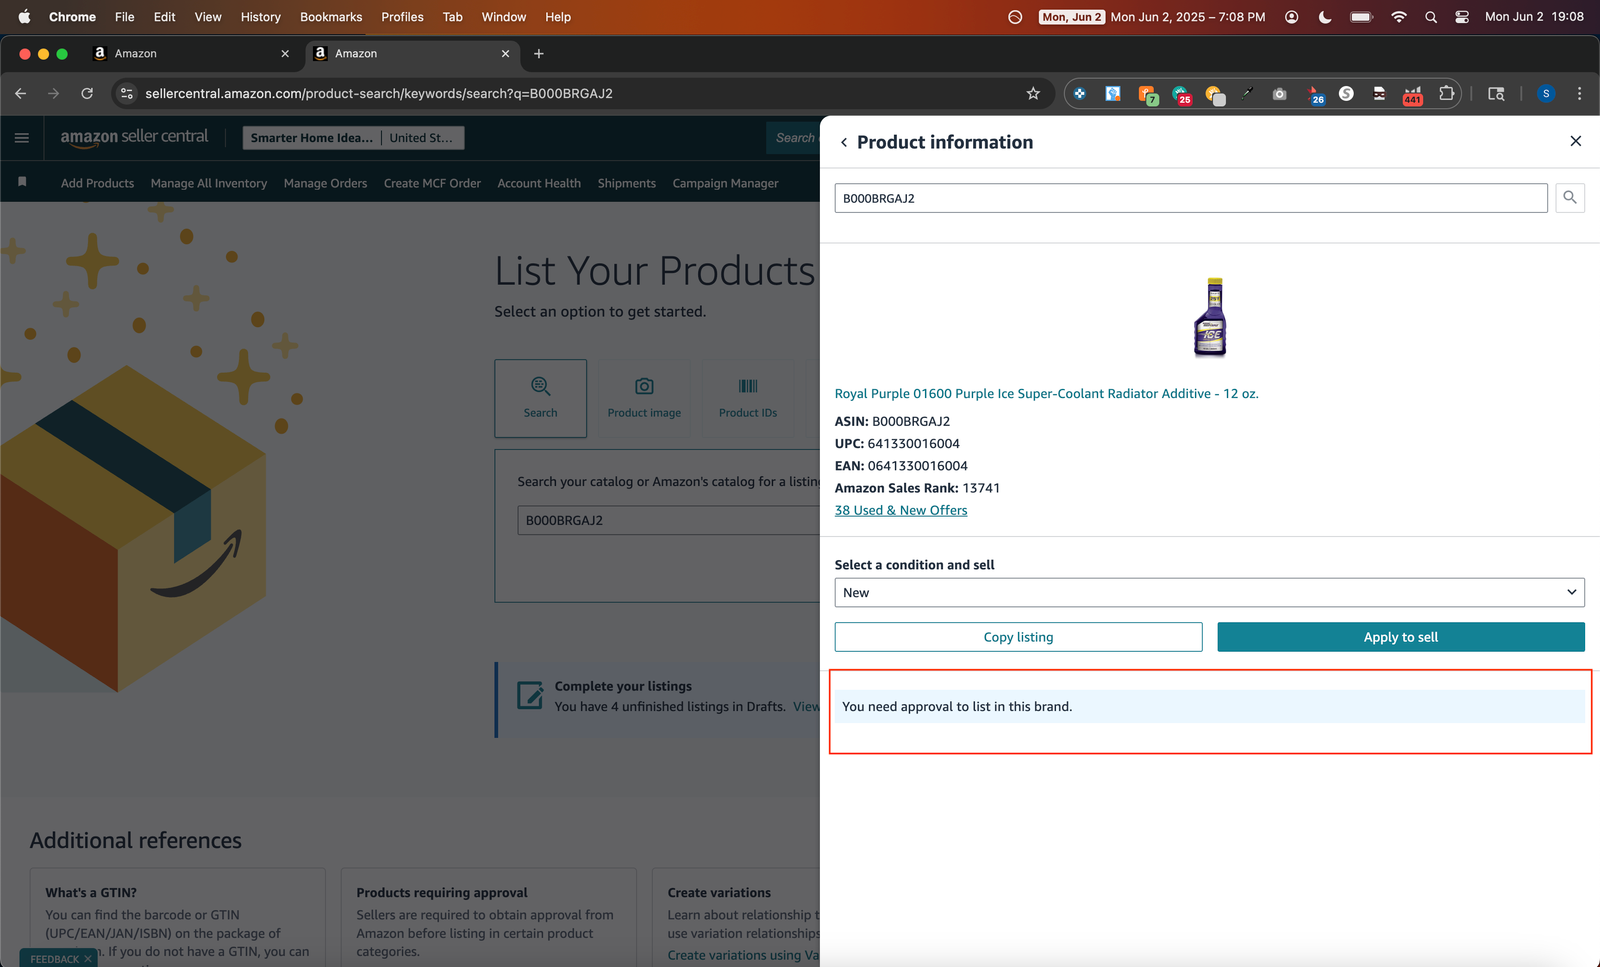Open the Smarter Home Ideas account switcher
This screenshot has height=967, width=1600.
click(x=312, y=138)
